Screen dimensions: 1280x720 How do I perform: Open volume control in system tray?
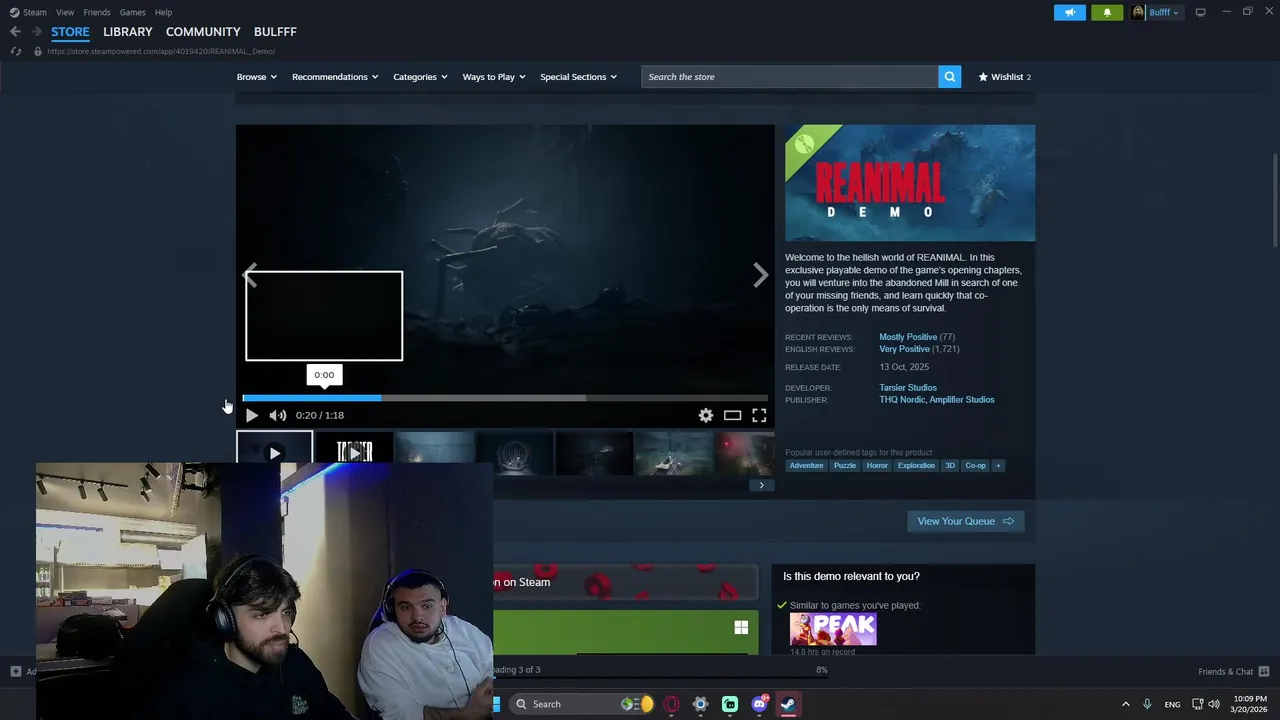pos(1214,704)
